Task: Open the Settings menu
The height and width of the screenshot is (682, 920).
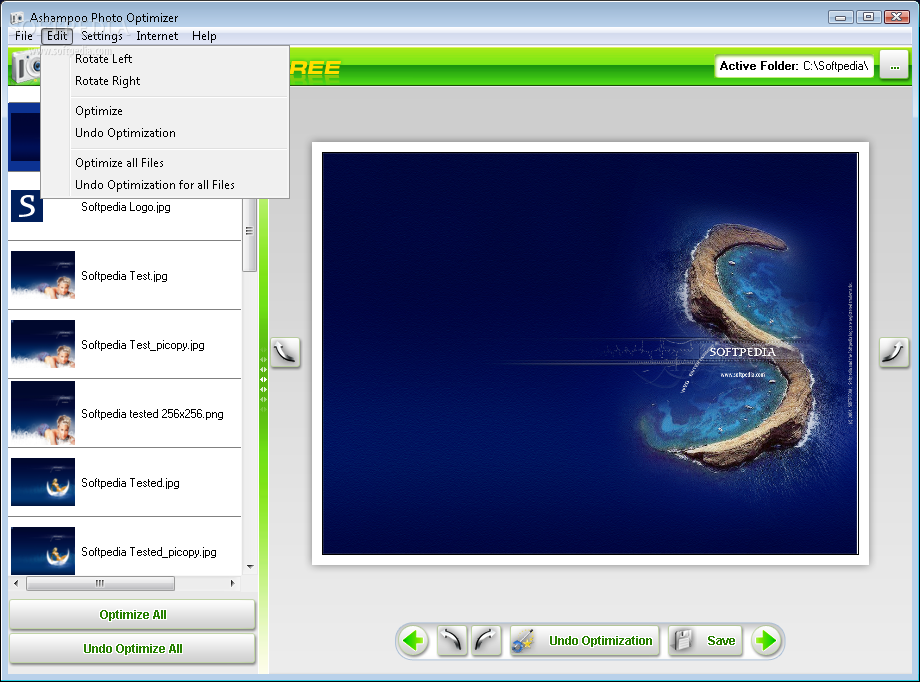Action: click(102, 36)
